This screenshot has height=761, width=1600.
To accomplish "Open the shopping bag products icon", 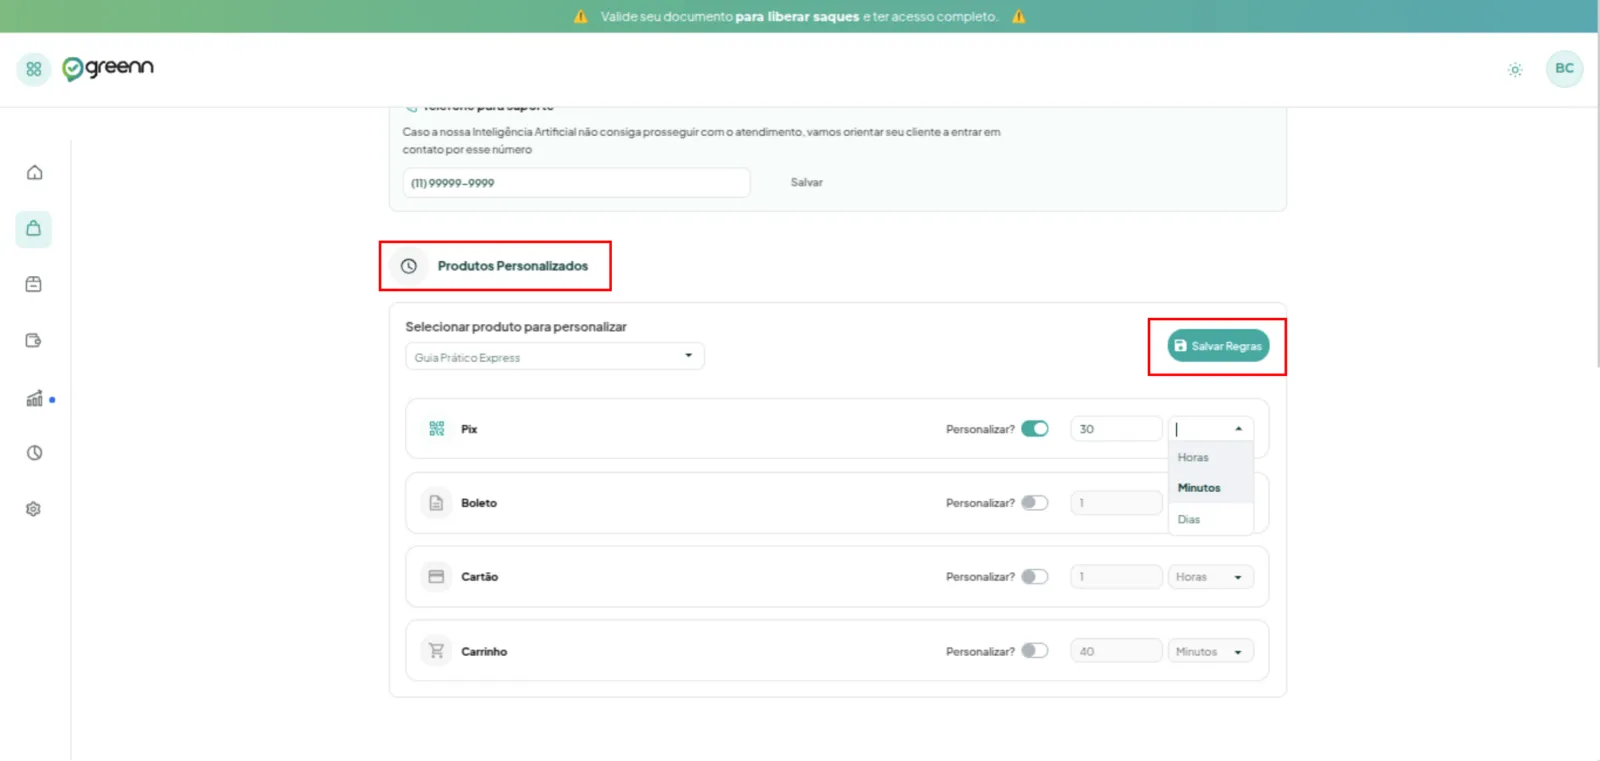I will point(34,229).
